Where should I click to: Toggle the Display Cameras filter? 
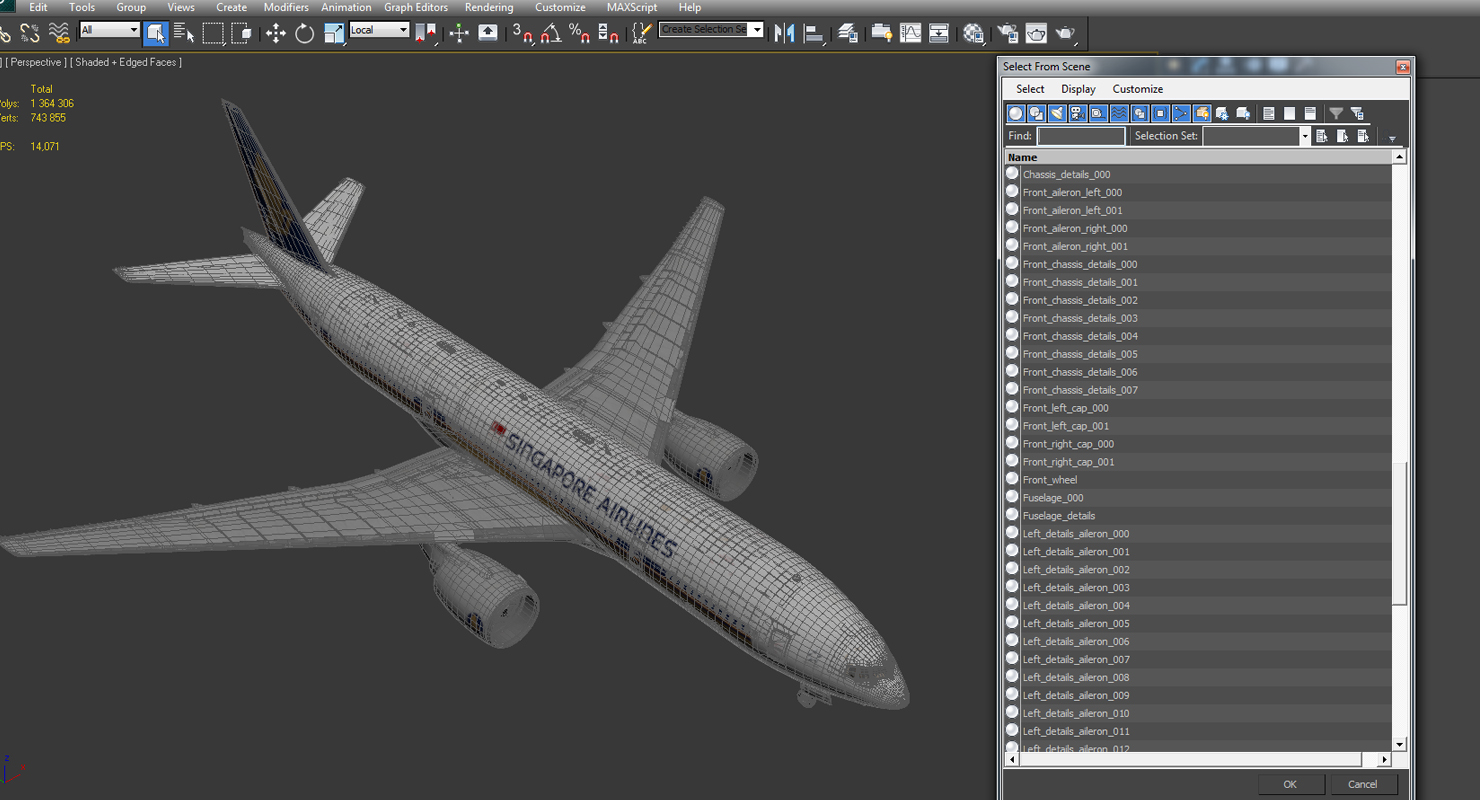coord(1078,113)
